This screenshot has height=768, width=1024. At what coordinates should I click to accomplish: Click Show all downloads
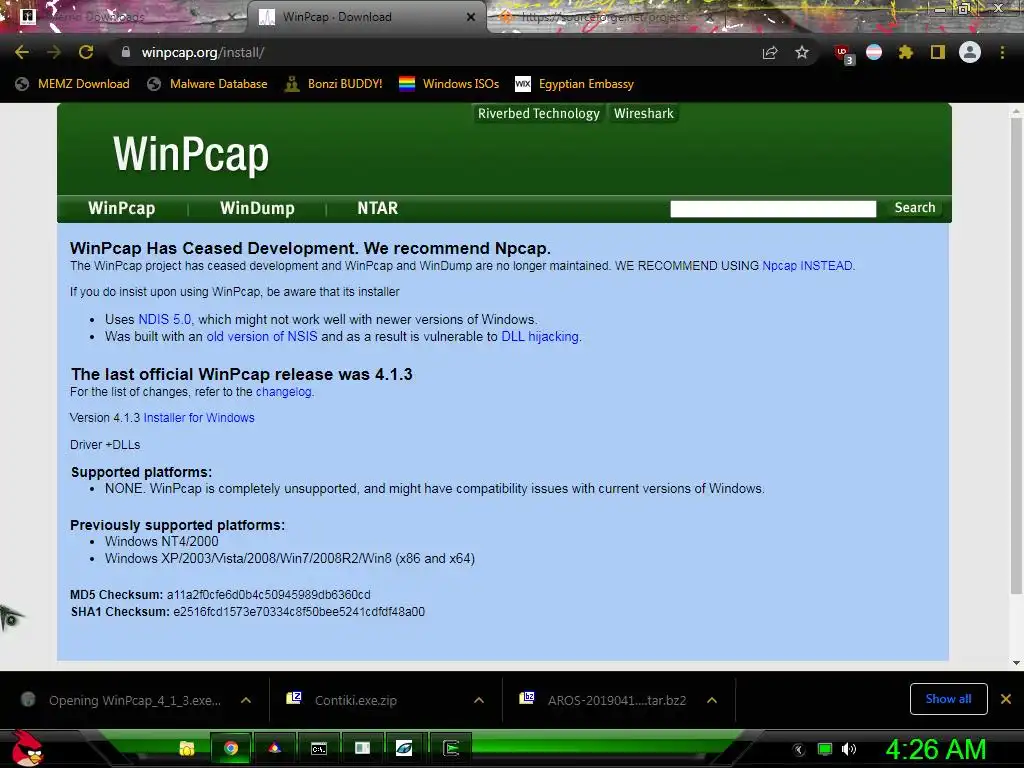[x=948, y=699]
